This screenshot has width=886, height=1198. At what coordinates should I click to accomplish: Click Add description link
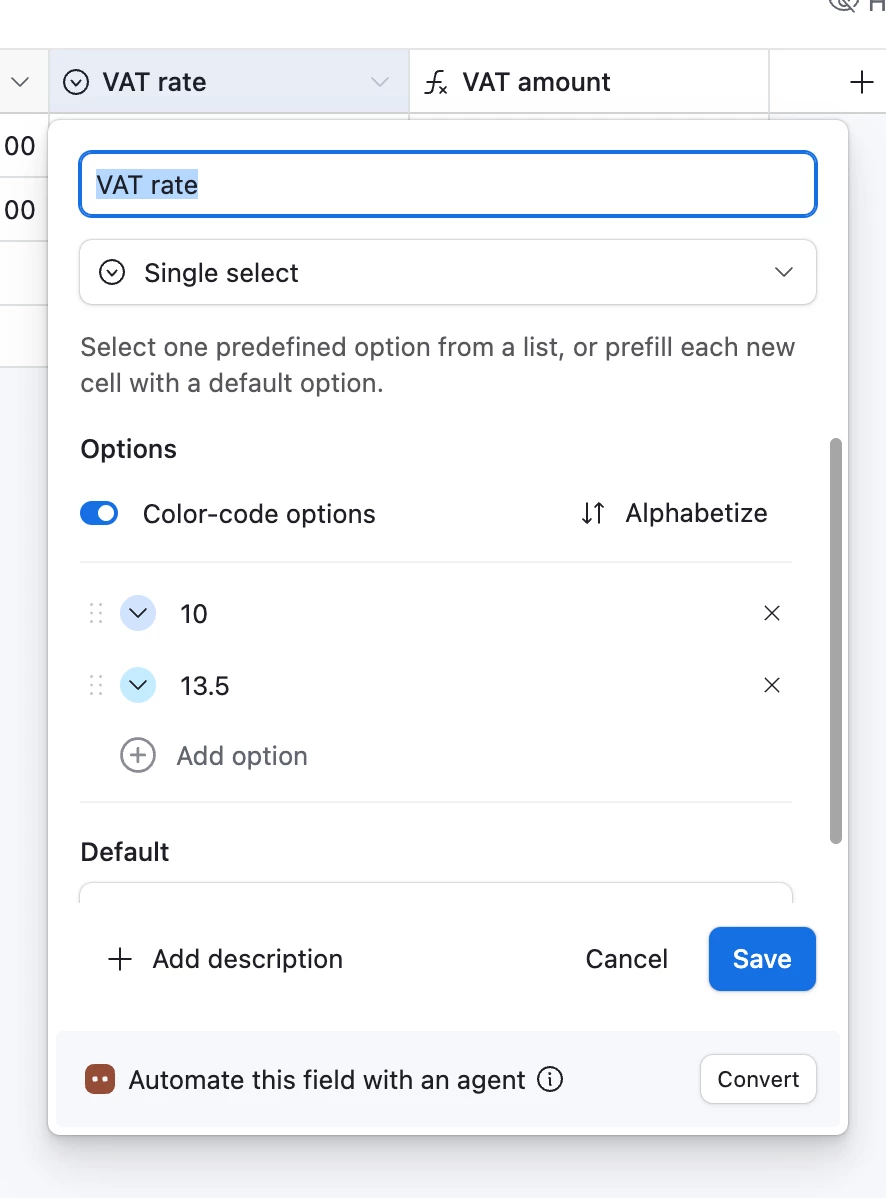coord(226,959)
